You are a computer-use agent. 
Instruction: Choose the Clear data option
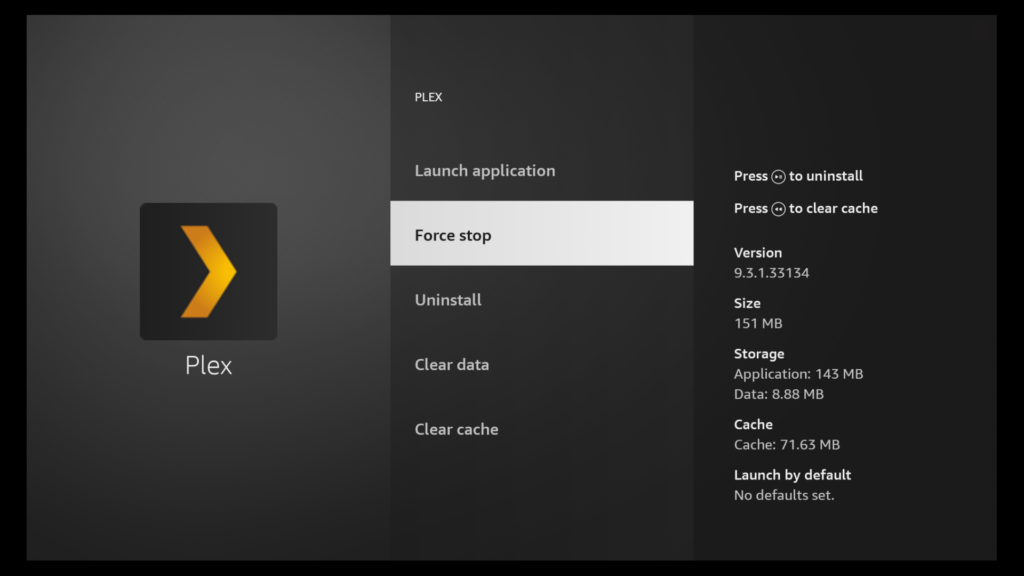click(x=452, y=365)
